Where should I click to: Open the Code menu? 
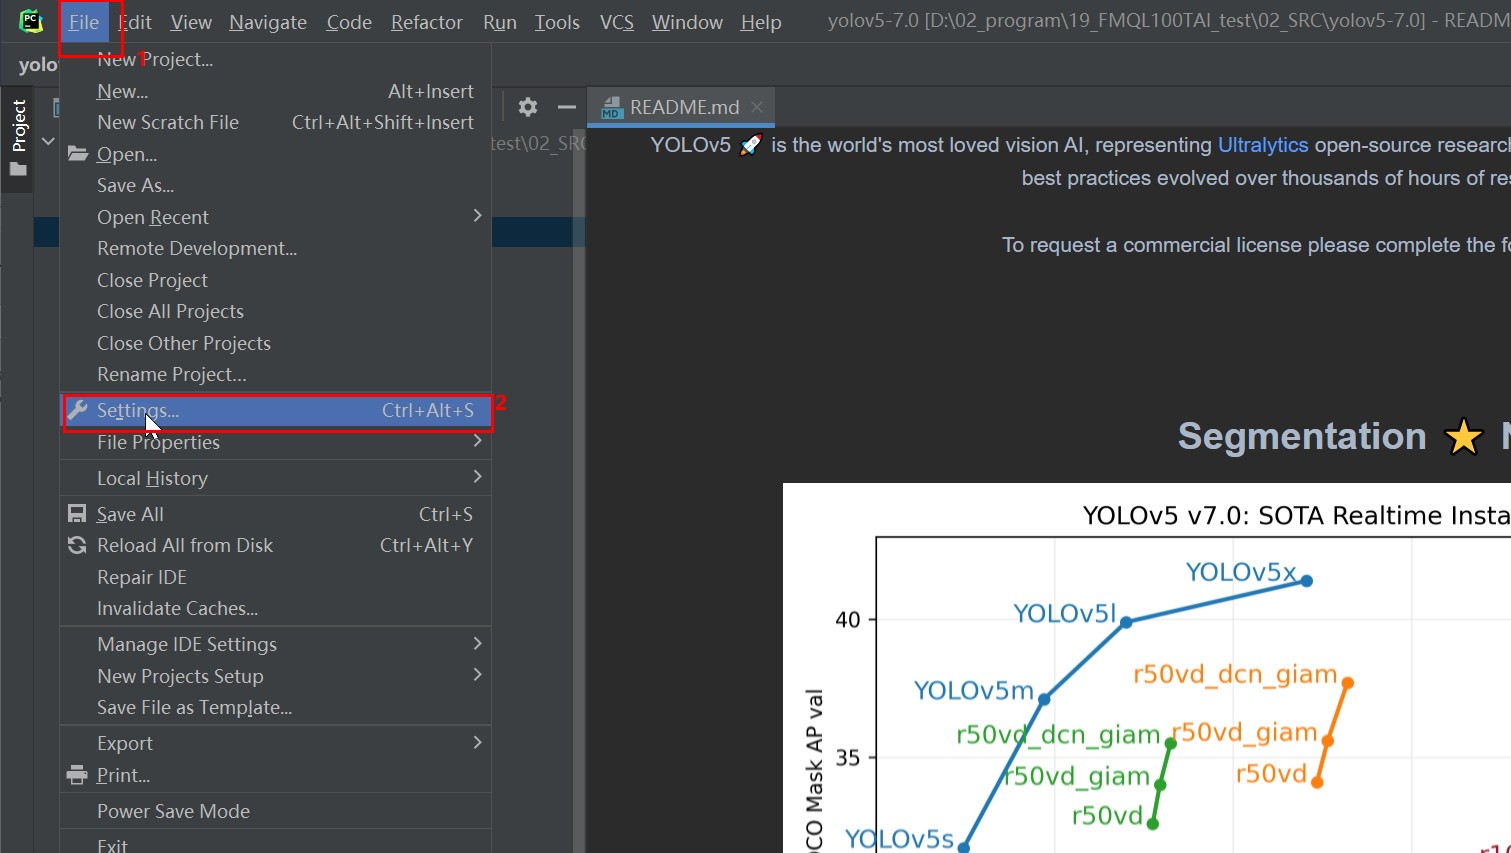349,22
